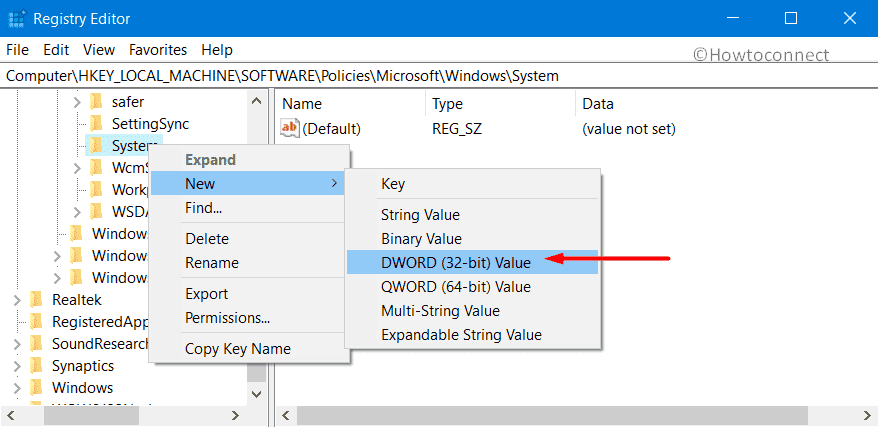Select String Value in the submenu
878x427 pixels.
click(x=473, y=215)
